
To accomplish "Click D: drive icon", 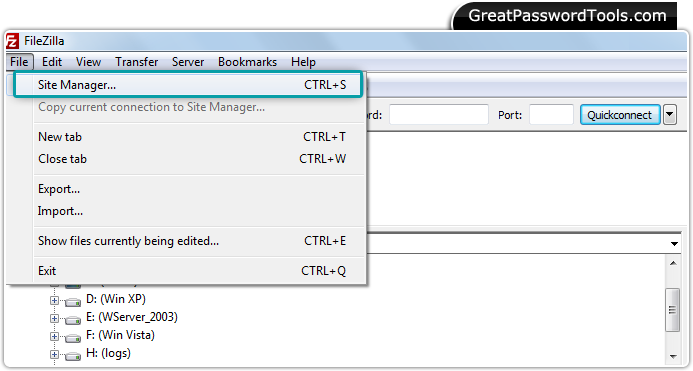I will coord(73,302).
